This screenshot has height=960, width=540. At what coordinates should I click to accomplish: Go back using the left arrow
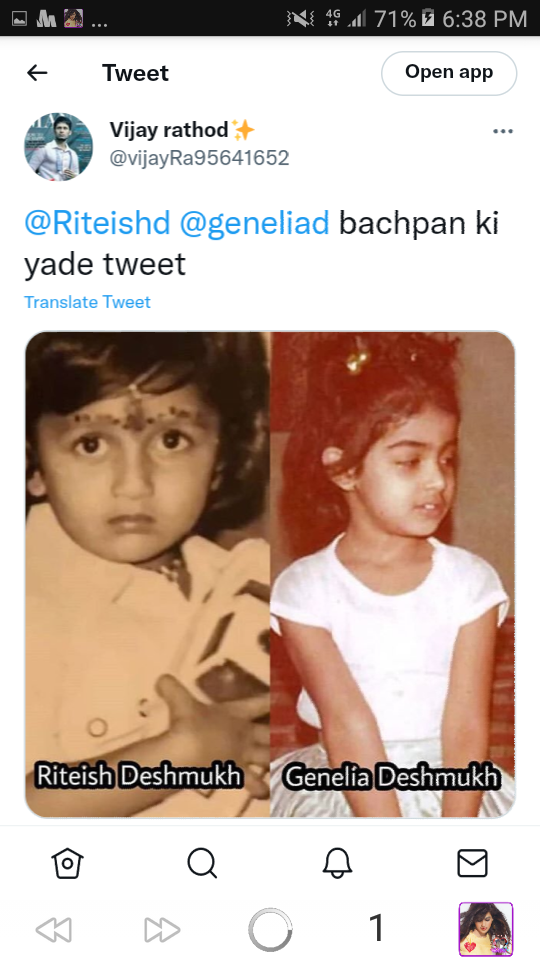(x=37, y=73)
